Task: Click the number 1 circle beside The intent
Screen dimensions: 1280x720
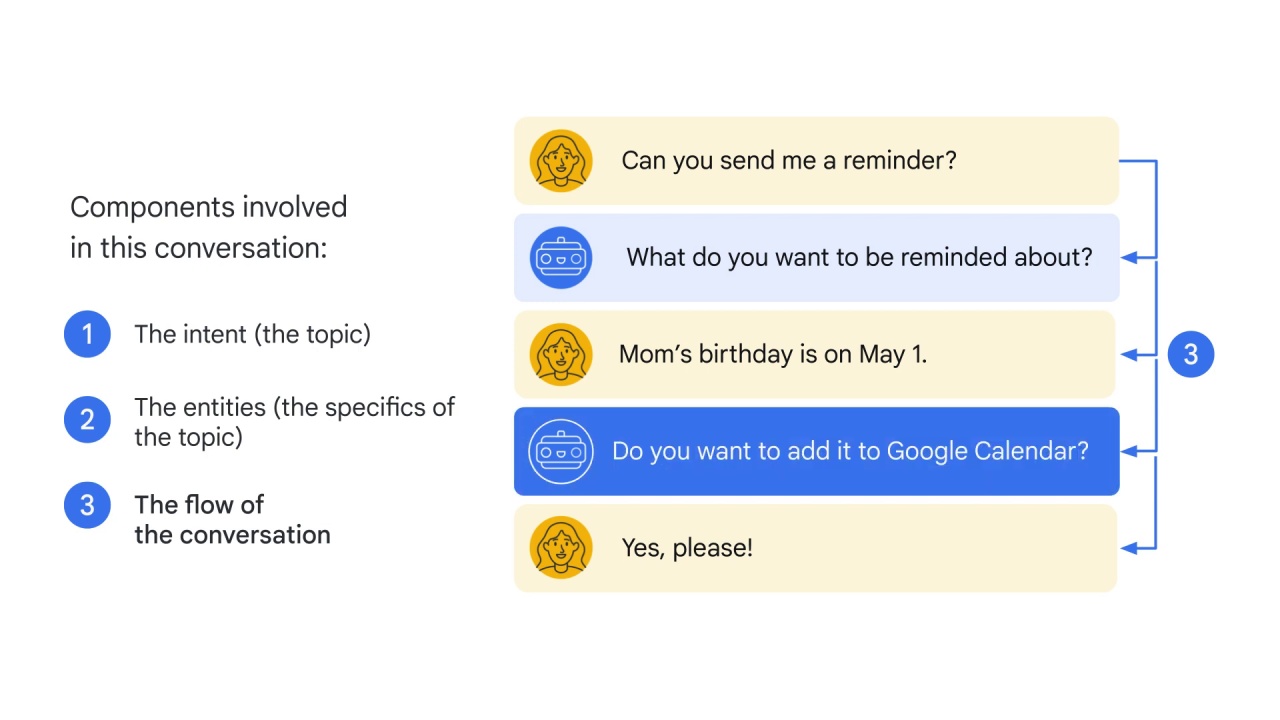Action: [87, 334]
